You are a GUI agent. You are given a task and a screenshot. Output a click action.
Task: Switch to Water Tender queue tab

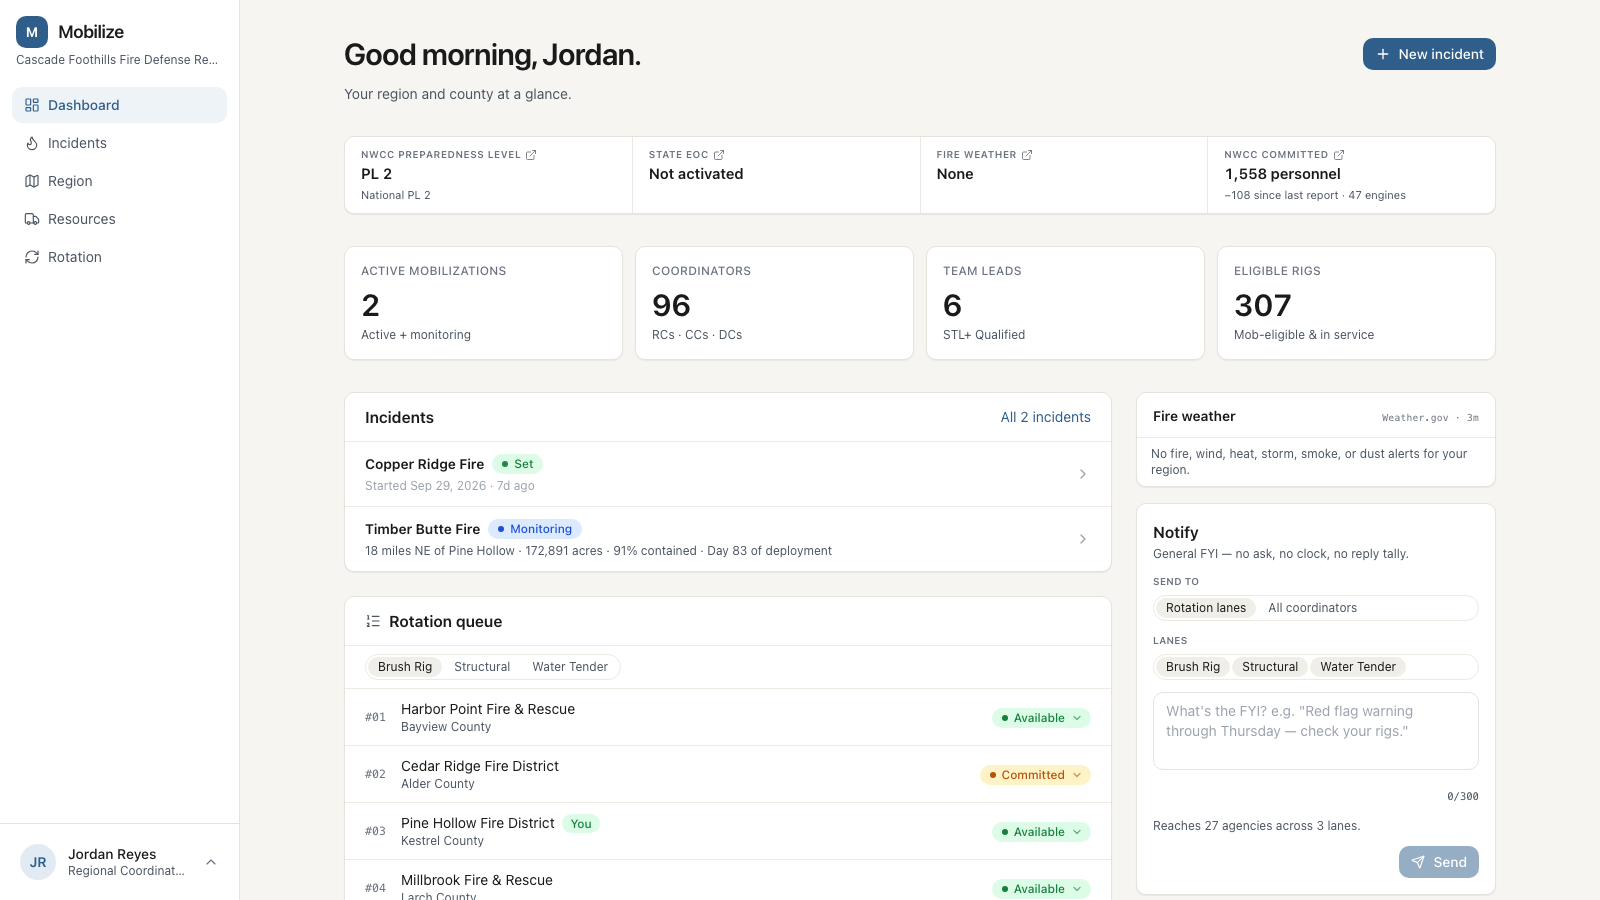570,667
